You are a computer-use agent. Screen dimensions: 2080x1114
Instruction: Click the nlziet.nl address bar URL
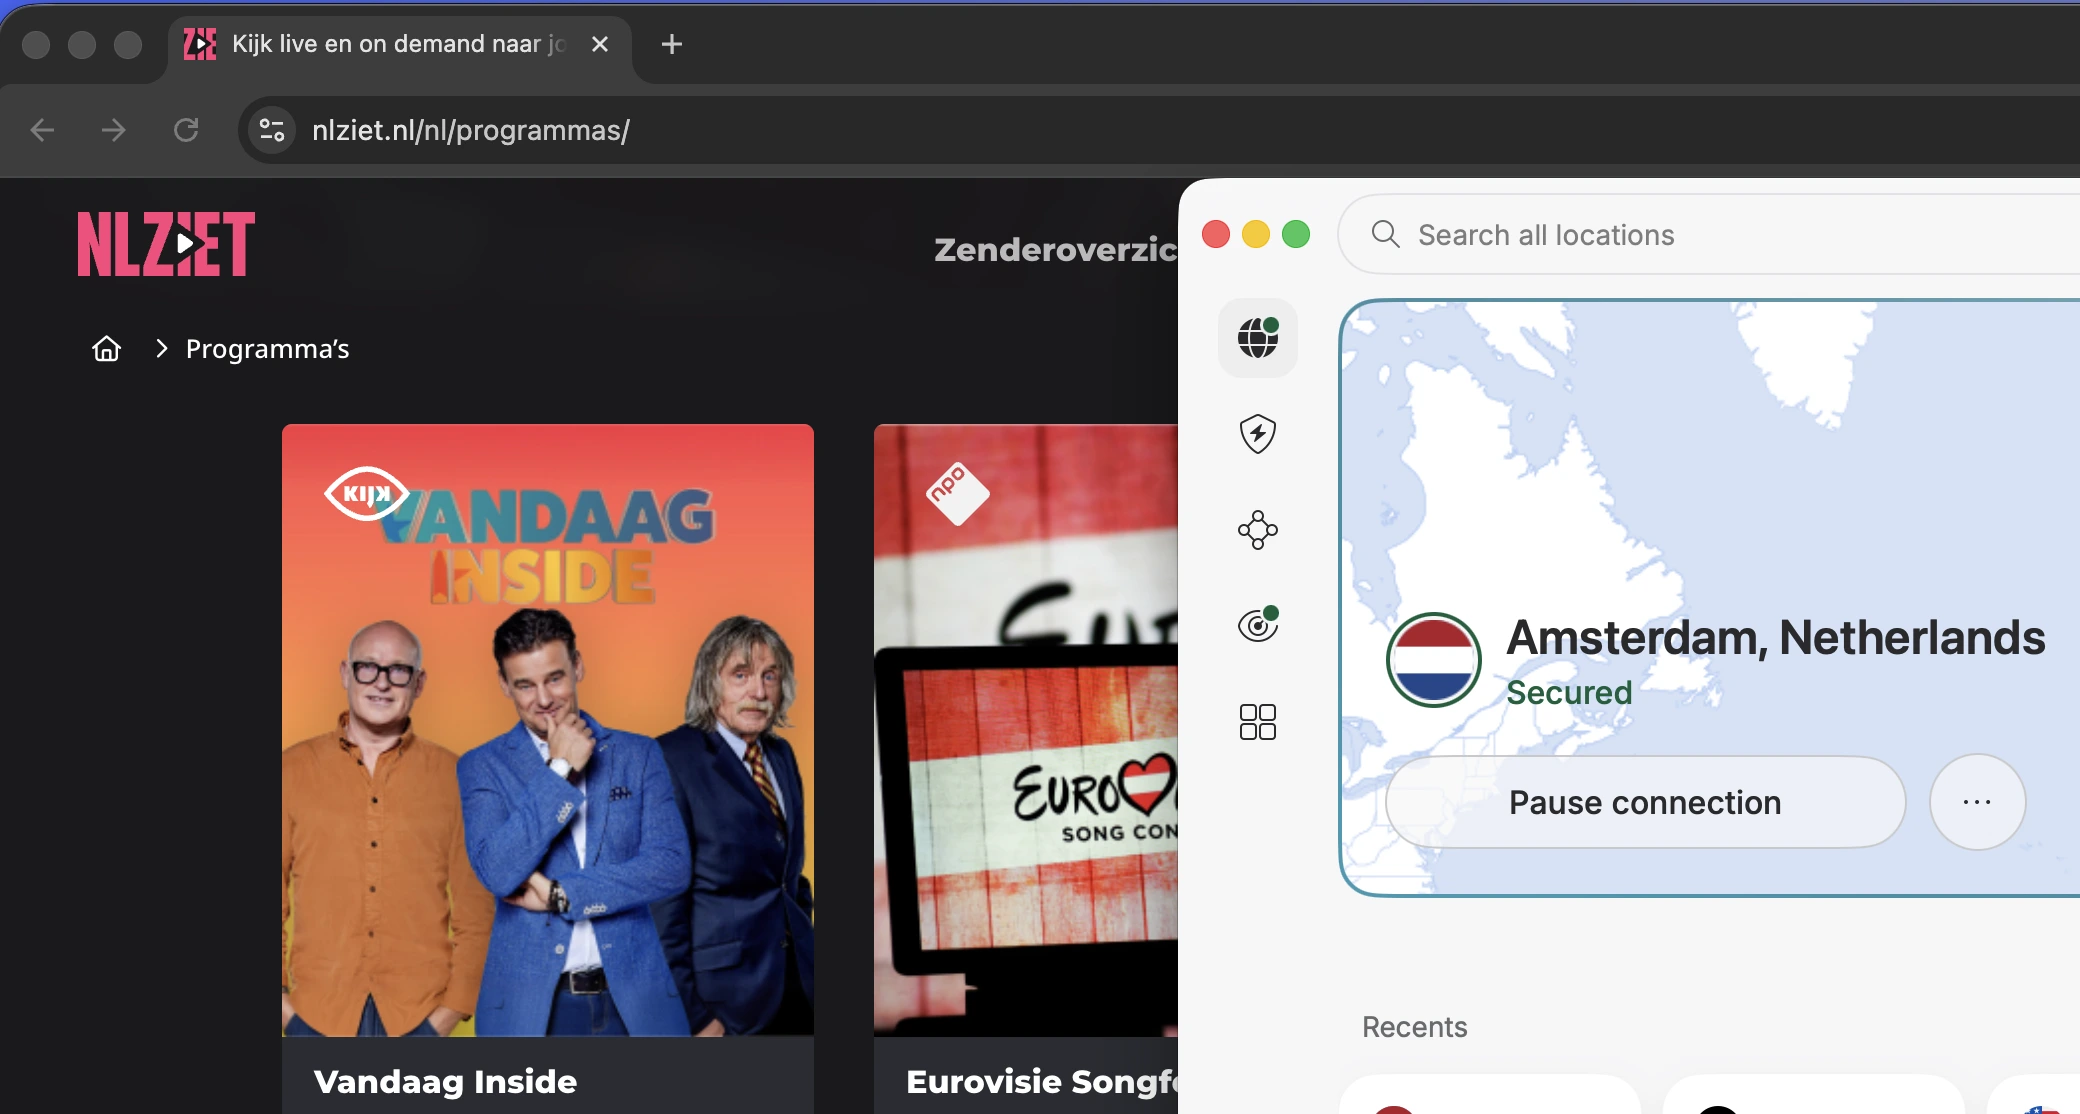tap(470, 130)
